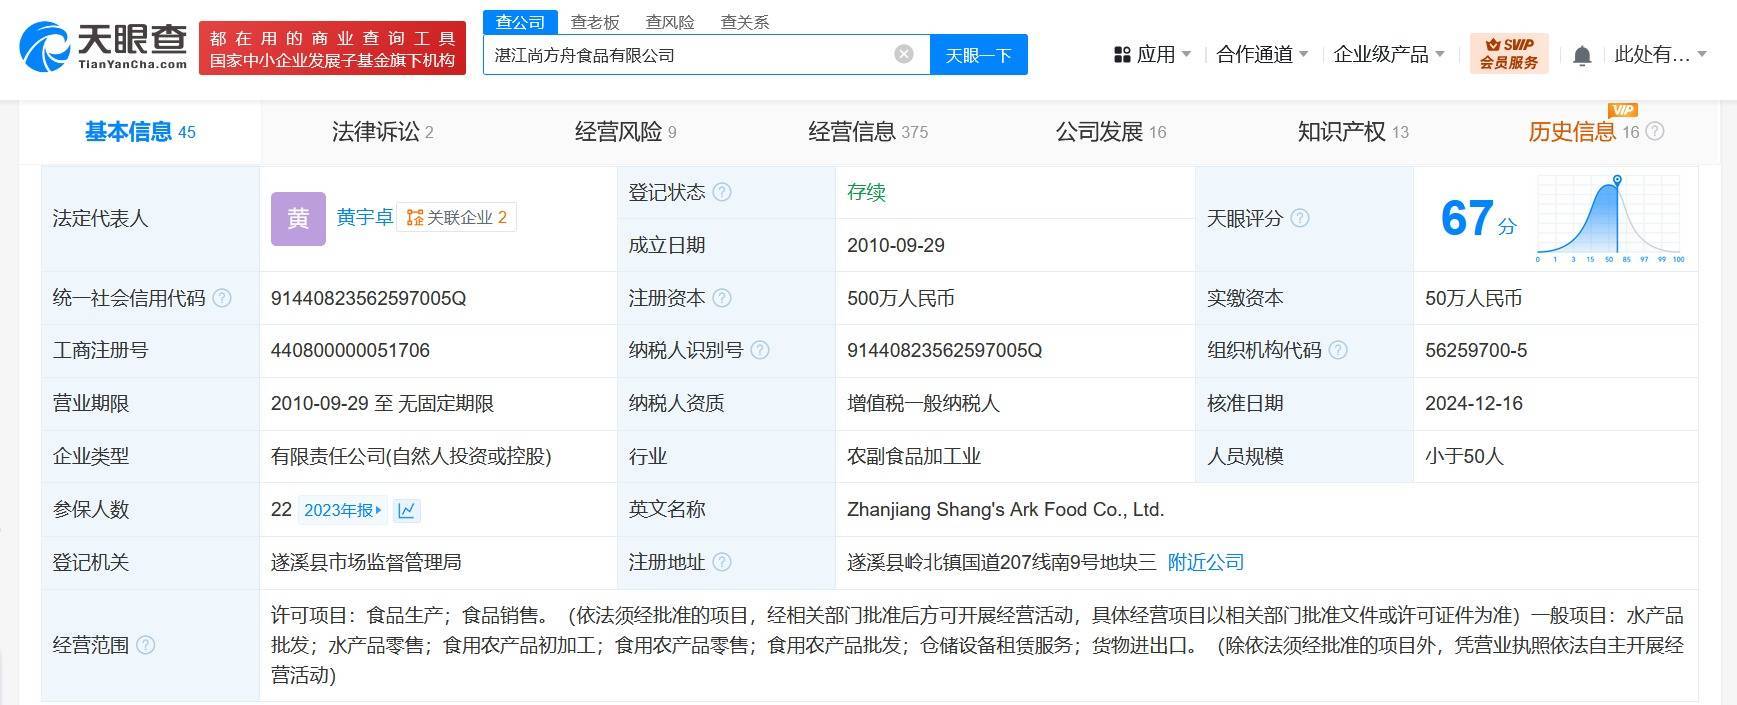
Task: Open the 企业级产品 dropdown
Action: 1388,54
